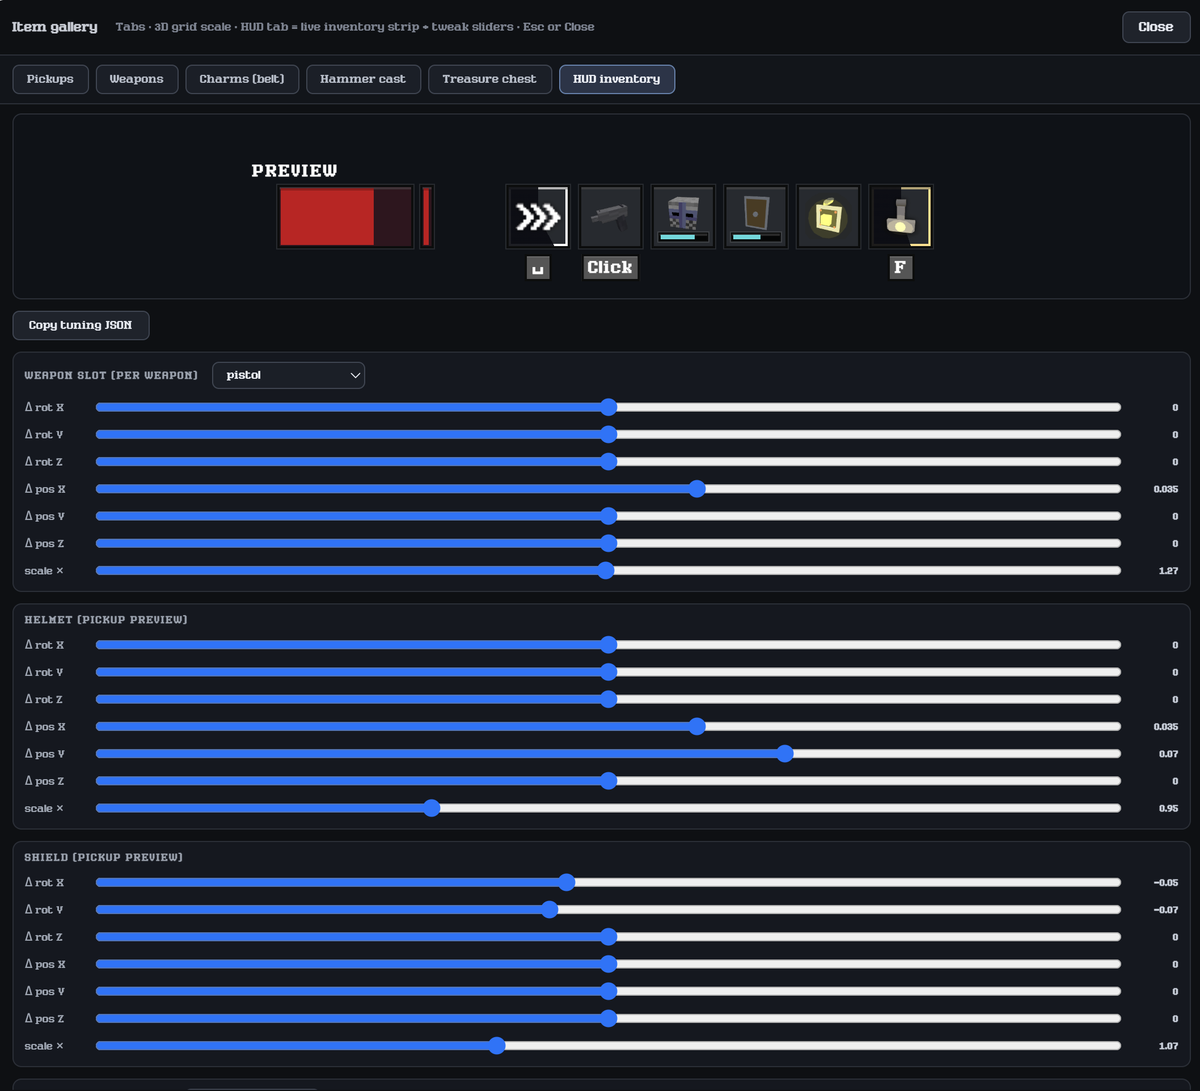Adjust the weapon slot pos Y slider
1200x1091 pixels.
(x=608, y=516)
